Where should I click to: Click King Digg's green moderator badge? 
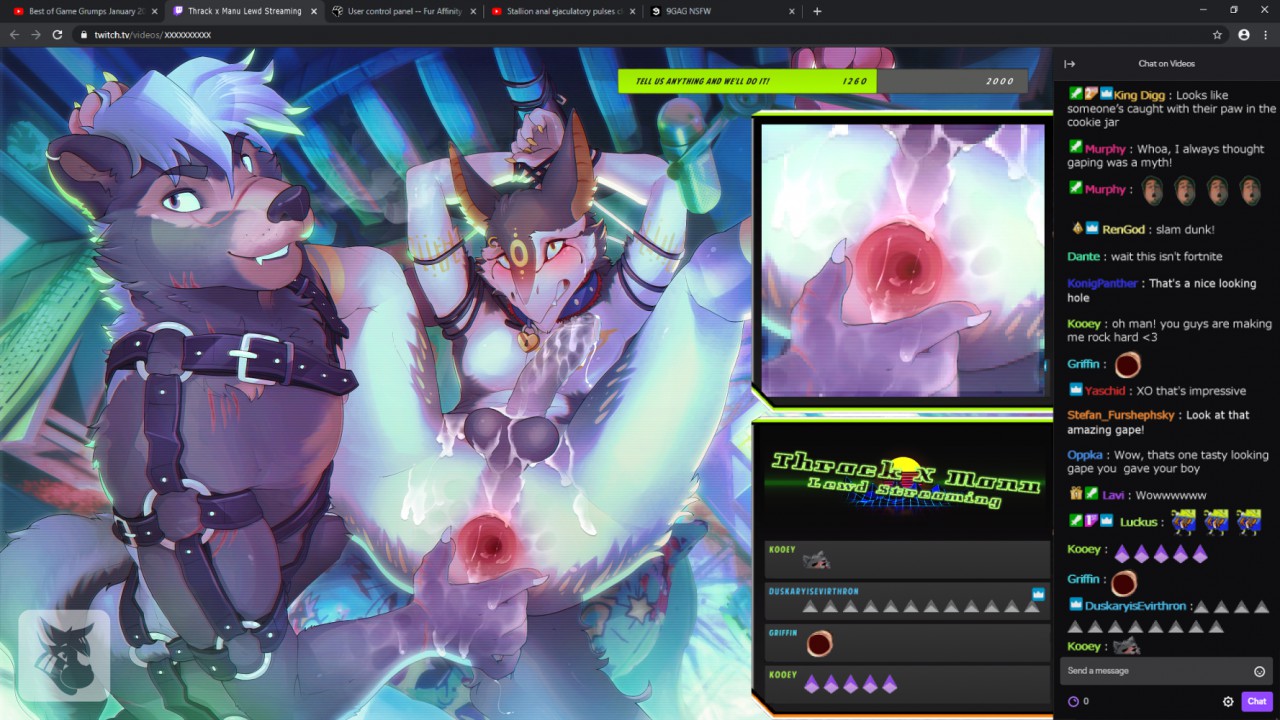coord(1075,94)
